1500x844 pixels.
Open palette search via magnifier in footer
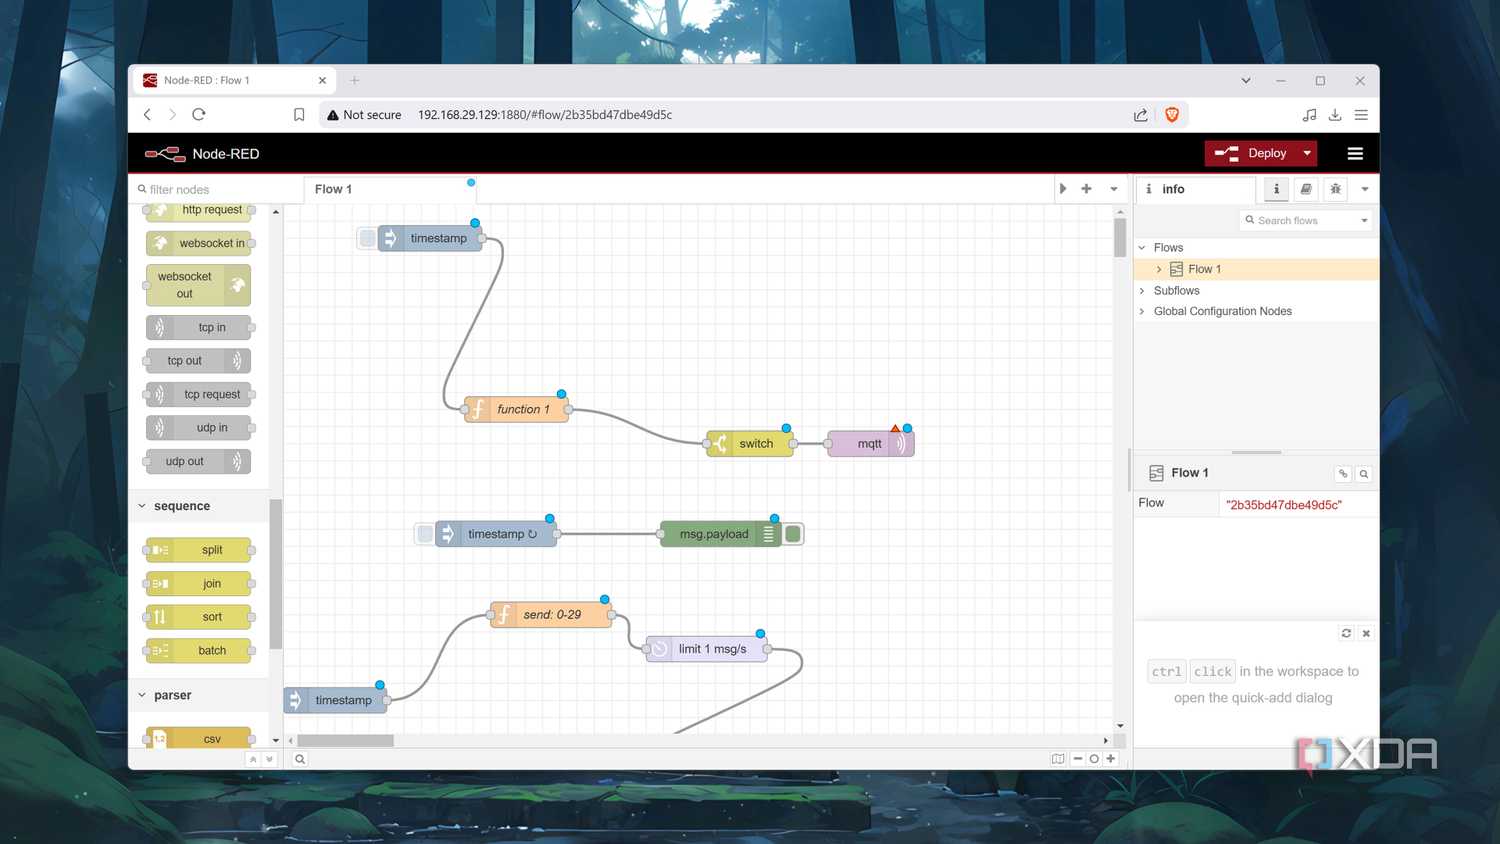pyautogui.click(x=300, y=759)
